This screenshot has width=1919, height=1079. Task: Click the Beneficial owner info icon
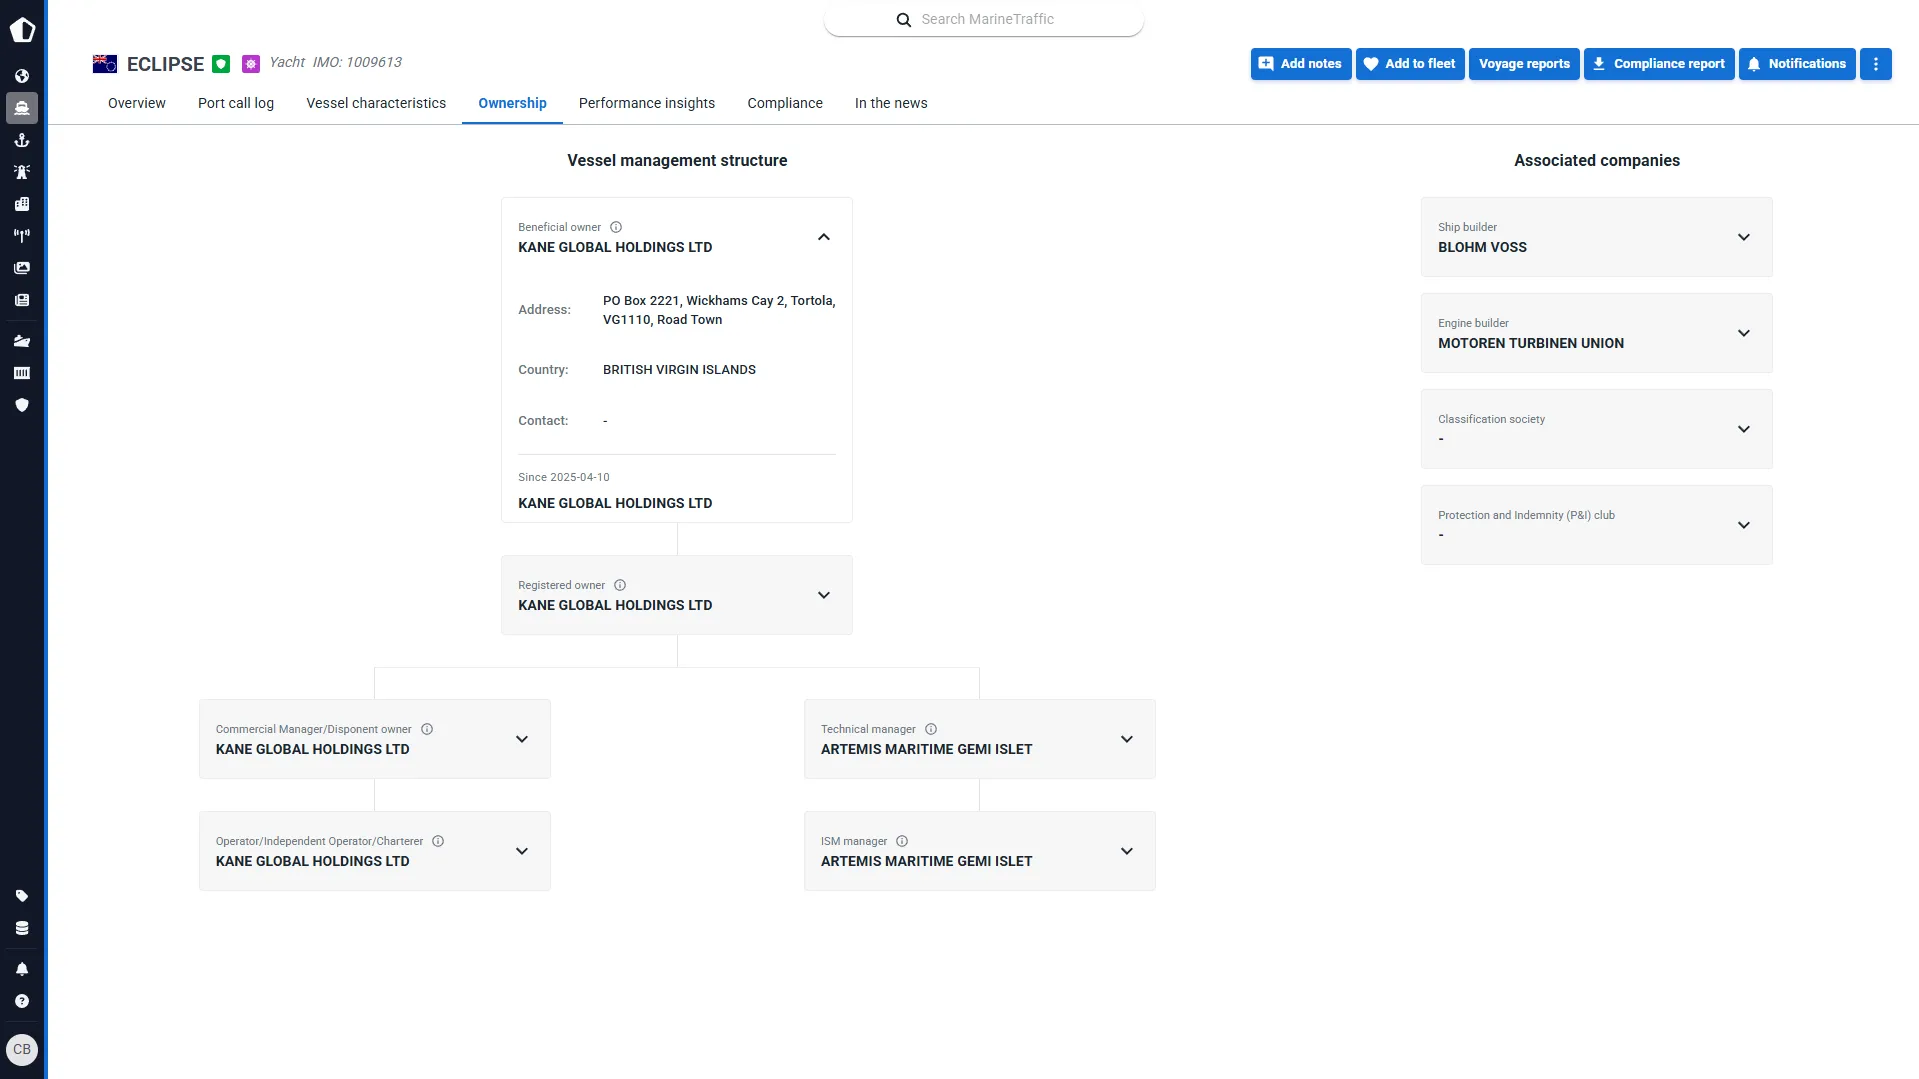tap(616, 227)
